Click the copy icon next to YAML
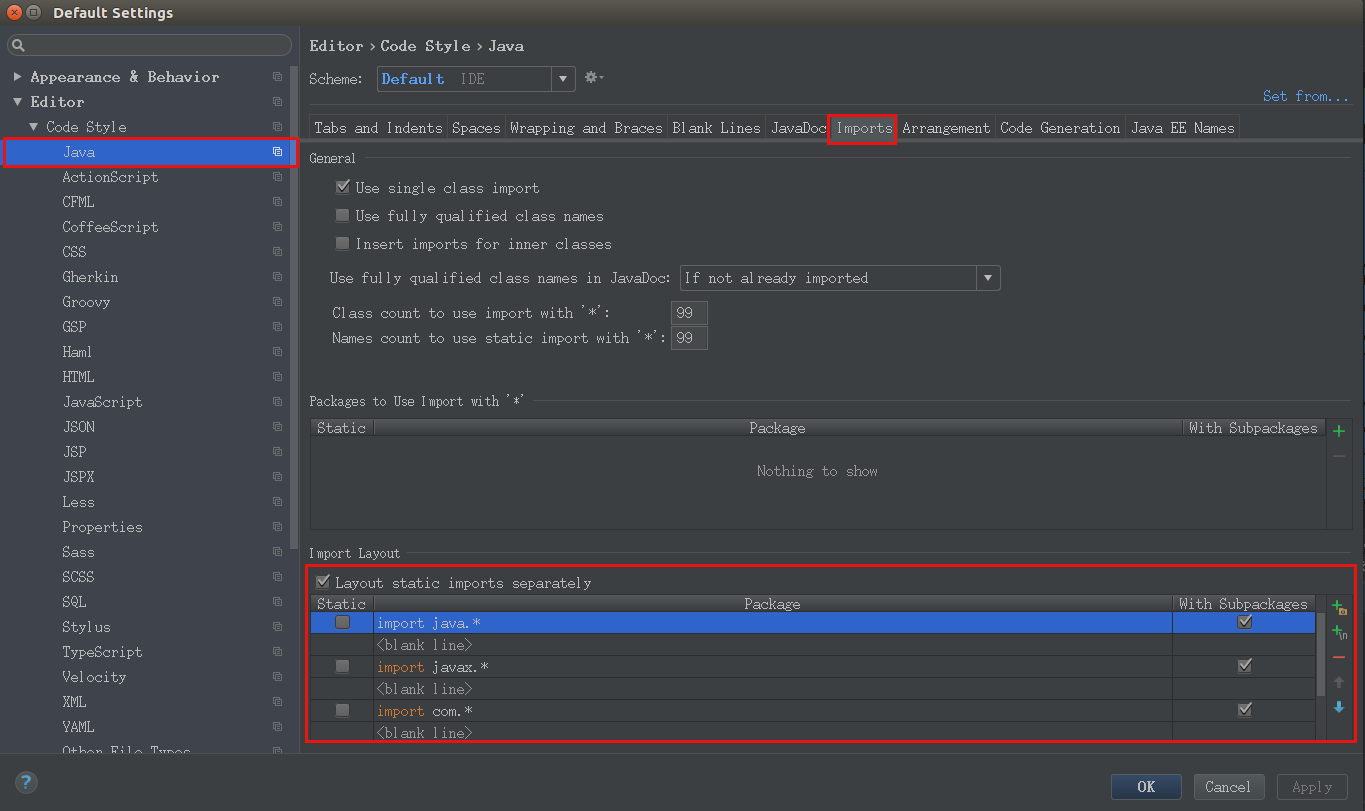 click(277, 727)
